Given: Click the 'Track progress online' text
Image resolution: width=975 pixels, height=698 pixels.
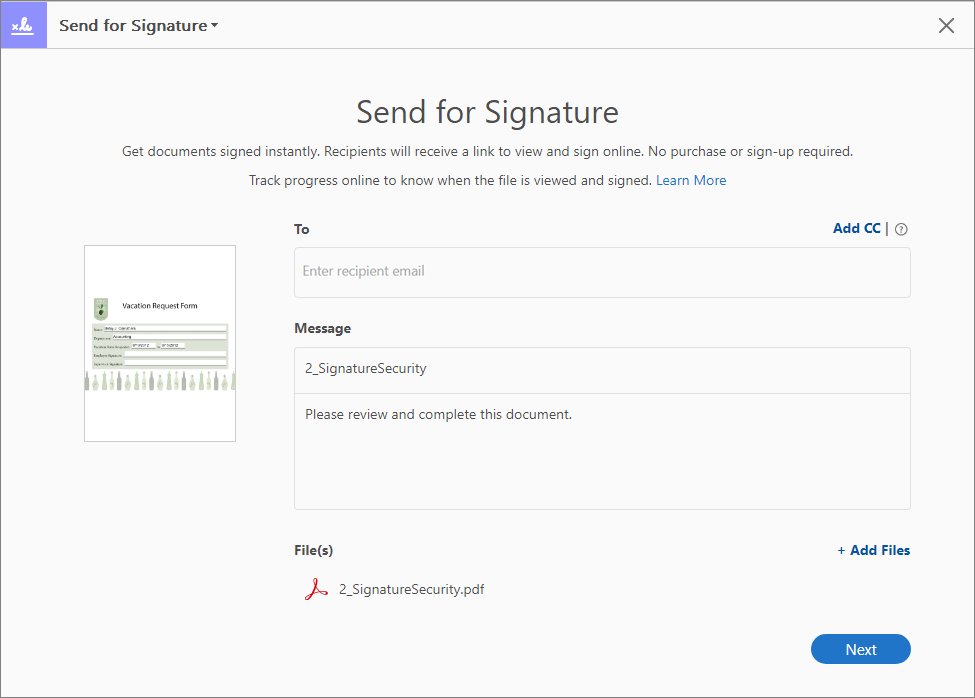Looking at the screenshot, I should click(450, 181).
